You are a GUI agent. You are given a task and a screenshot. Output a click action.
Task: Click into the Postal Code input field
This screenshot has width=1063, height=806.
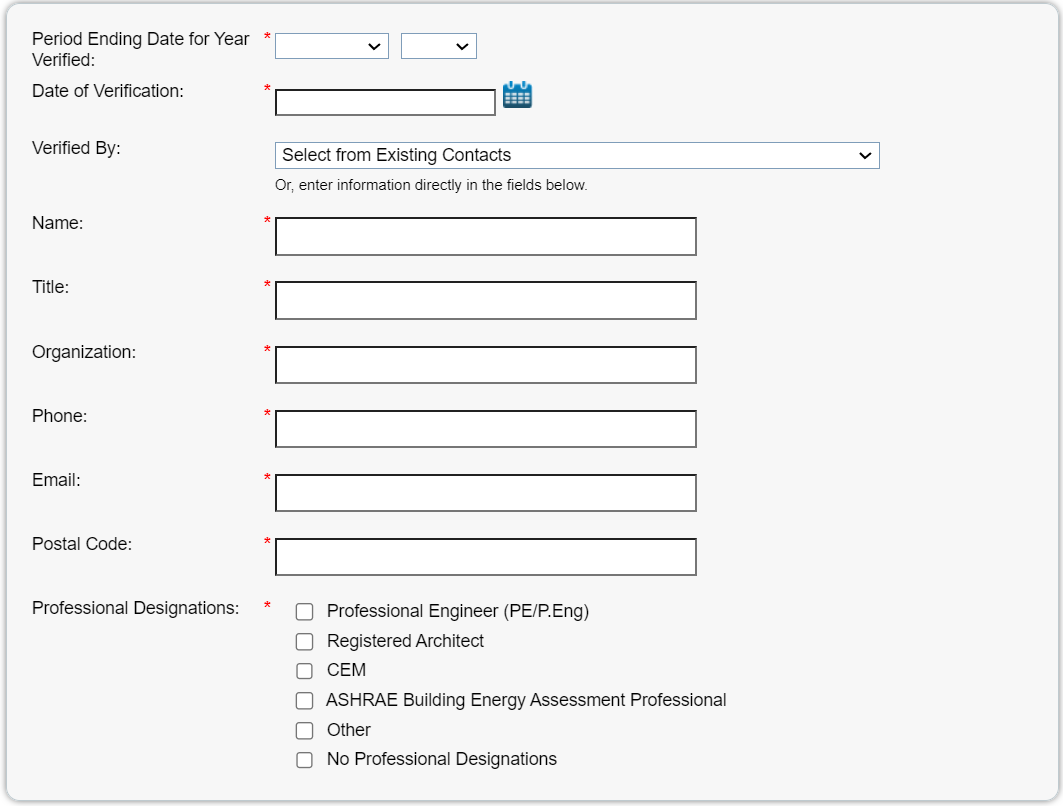[x=485, y=557]
